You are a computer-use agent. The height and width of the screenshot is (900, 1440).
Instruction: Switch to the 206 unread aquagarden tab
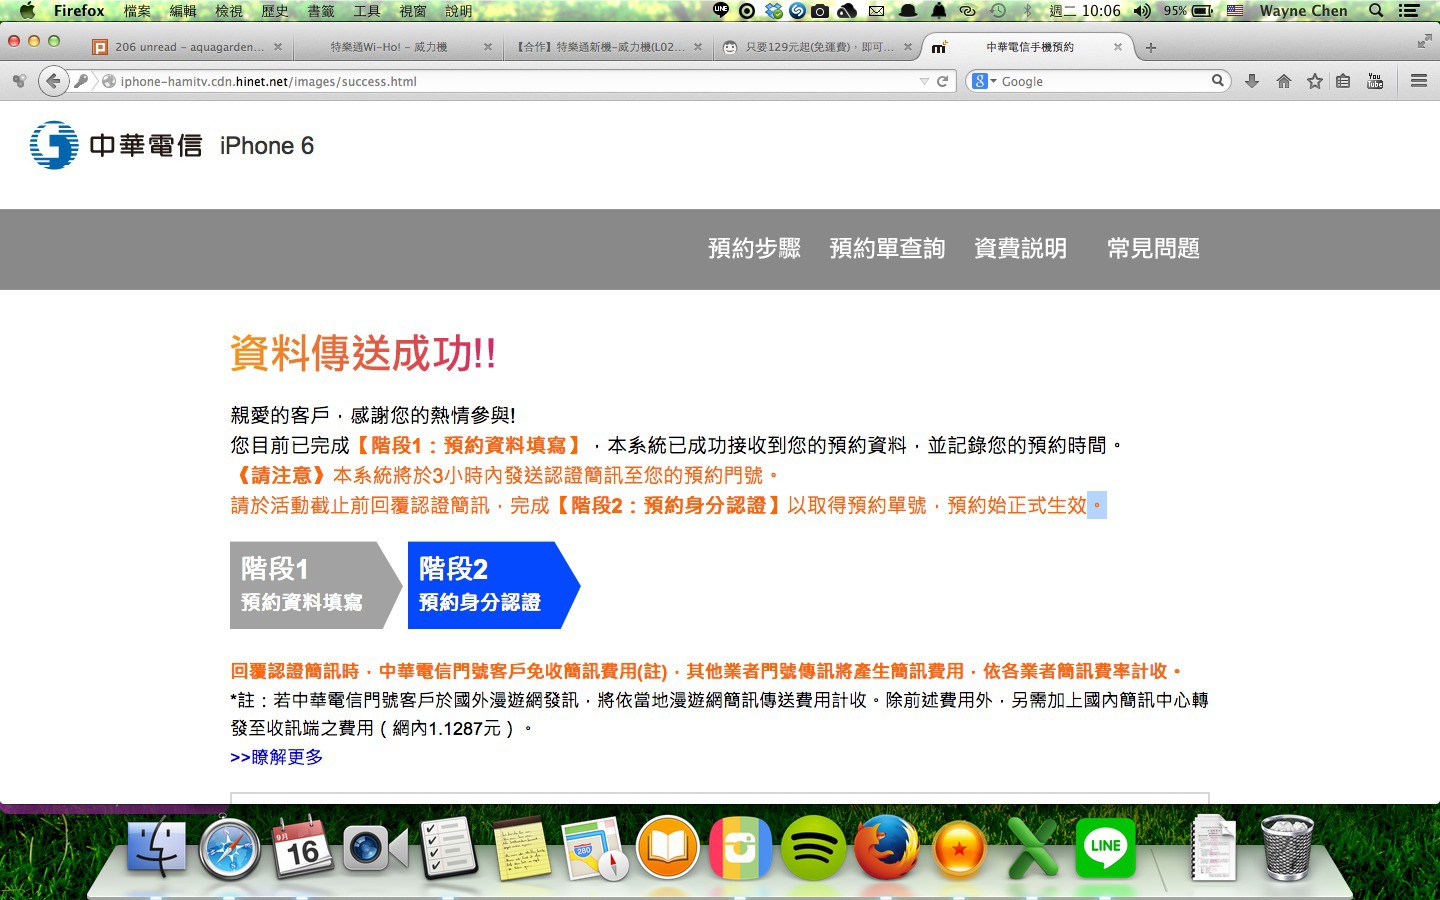pyautogui.click(x=187, y=47)
